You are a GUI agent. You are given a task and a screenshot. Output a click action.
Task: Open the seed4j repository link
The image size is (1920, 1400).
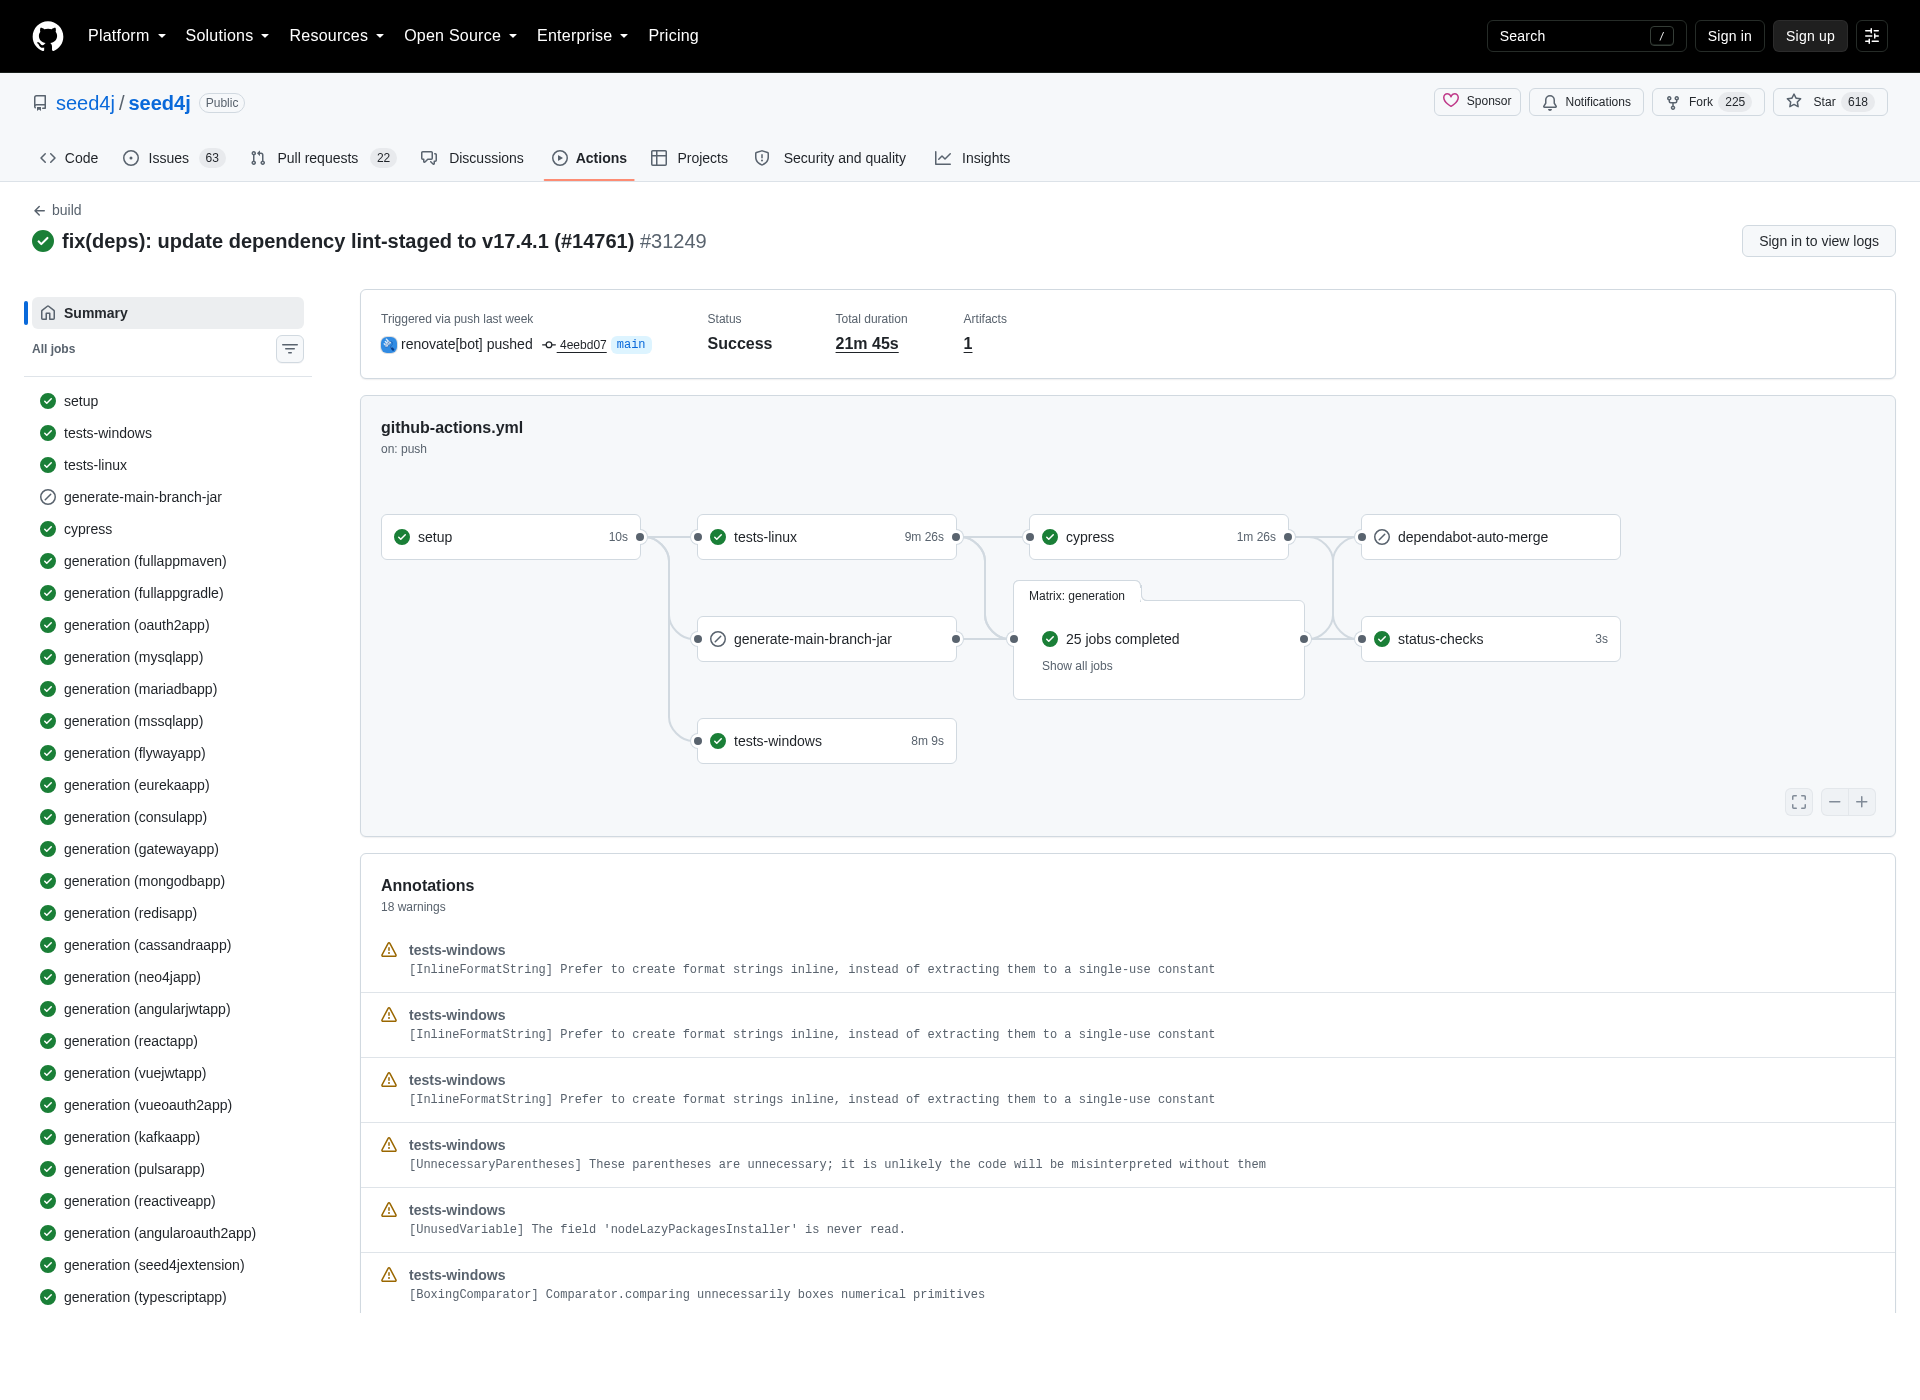click(159, 103)
